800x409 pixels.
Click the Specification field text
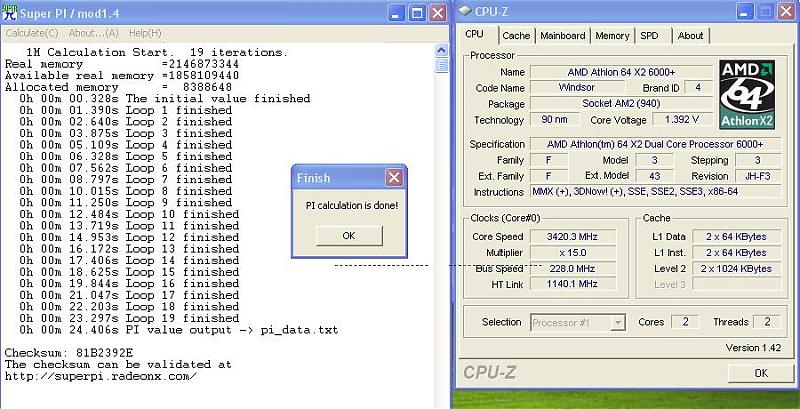pos(656,144)
